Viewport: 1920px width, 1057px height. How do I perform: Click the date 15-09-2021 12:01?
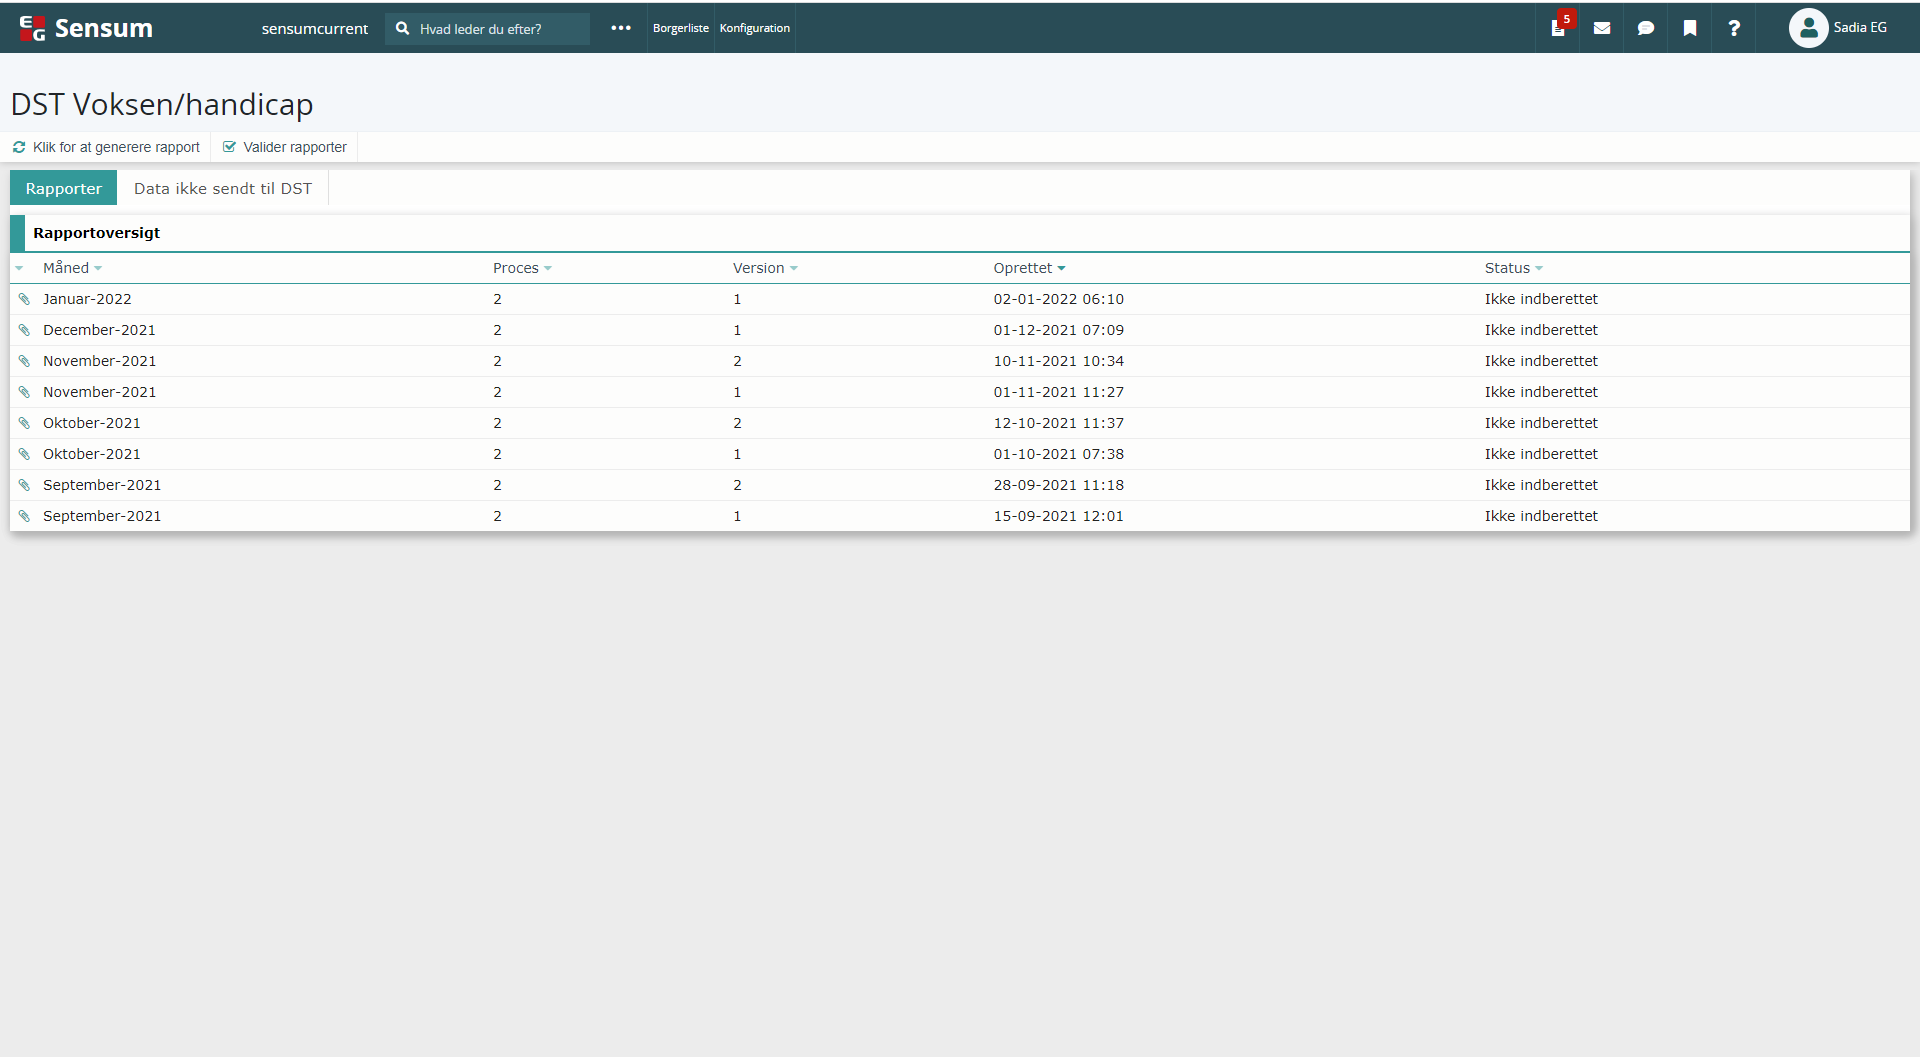click(1058, 516)
